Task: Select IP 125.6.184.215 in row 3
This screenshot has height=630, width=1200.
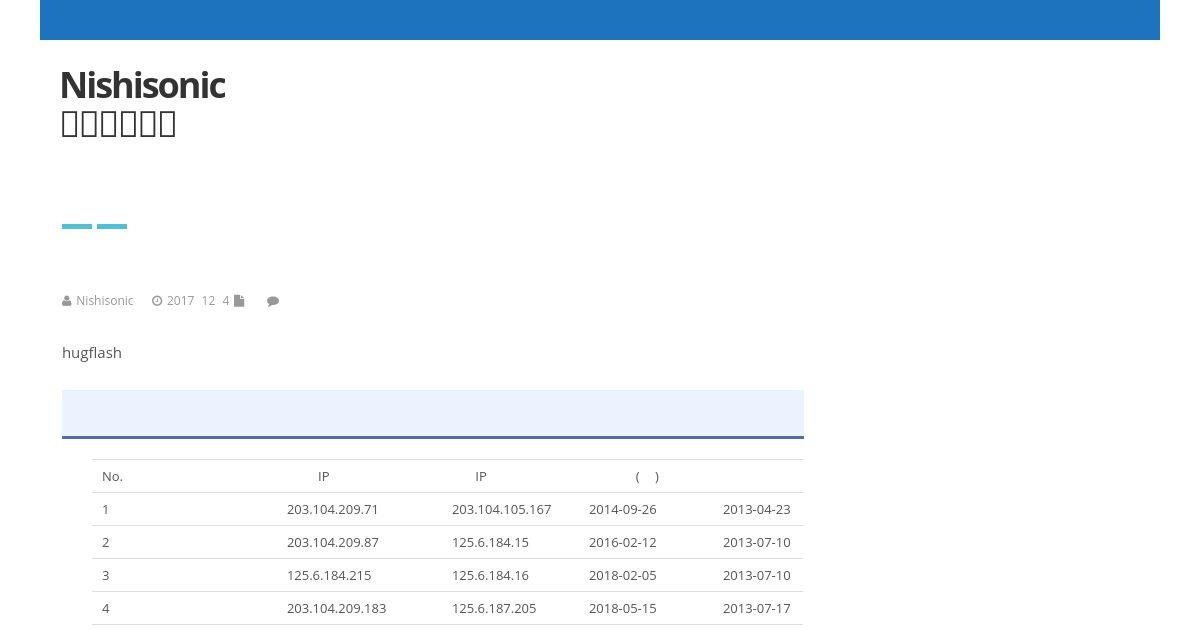Action: point(329,576)
